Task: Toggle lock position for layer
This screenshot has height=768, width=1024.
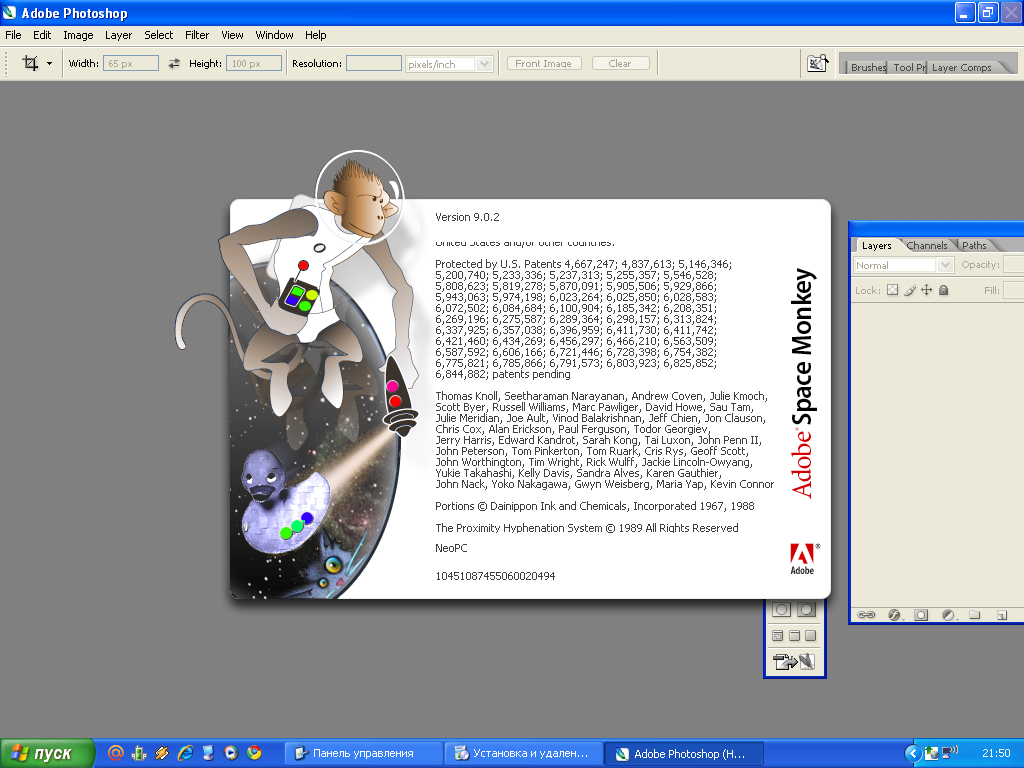Action: click(927, 290)
